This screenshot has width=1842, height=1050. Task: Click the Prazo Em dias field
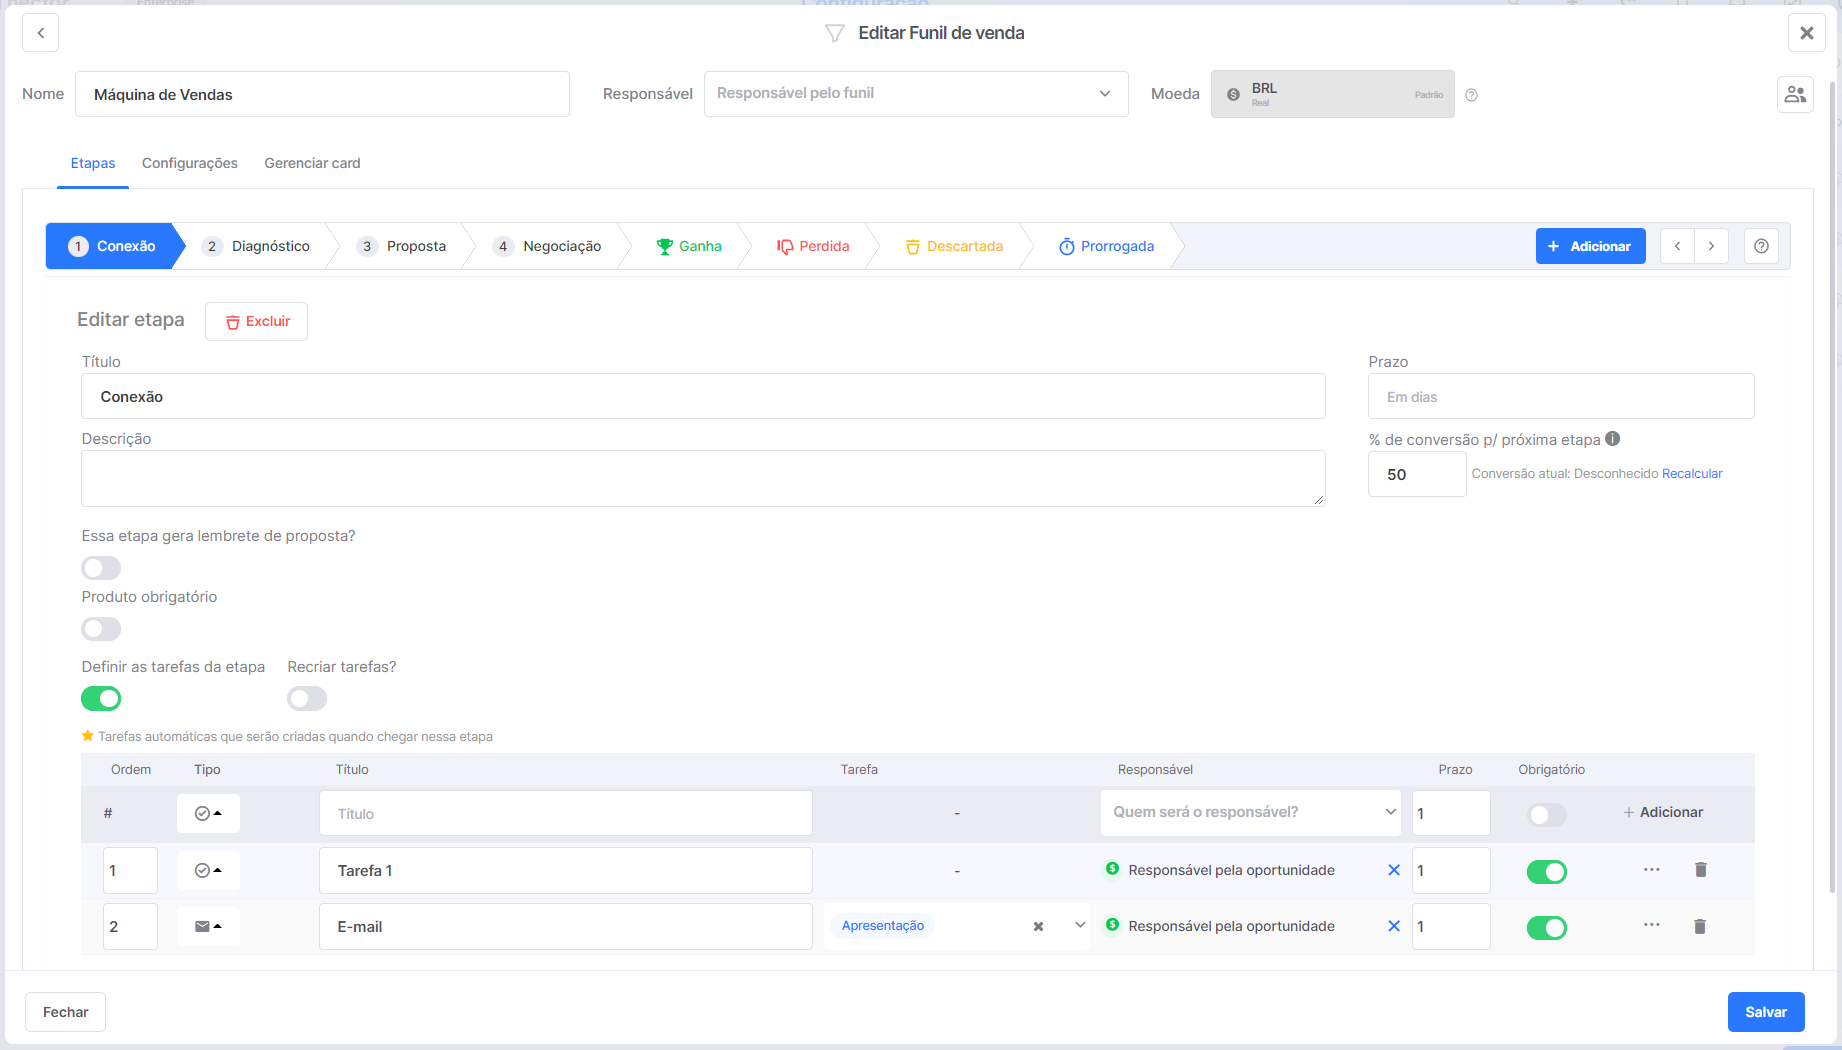click(x=1561, y=396)
